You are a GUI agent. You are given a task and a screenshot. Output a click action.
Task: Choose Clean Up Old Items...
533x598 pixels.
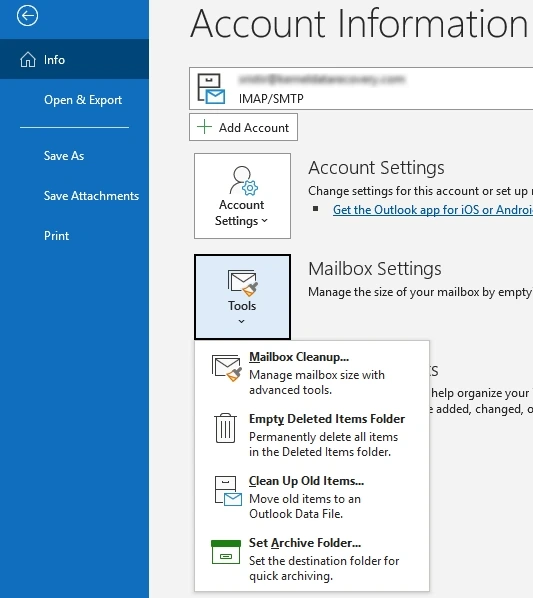312,497
